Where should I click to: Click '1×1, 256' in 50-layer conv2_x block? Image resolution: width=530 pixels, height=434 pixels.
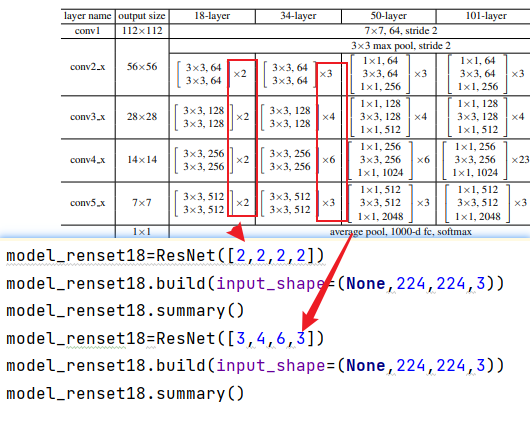tap(381, 87)
